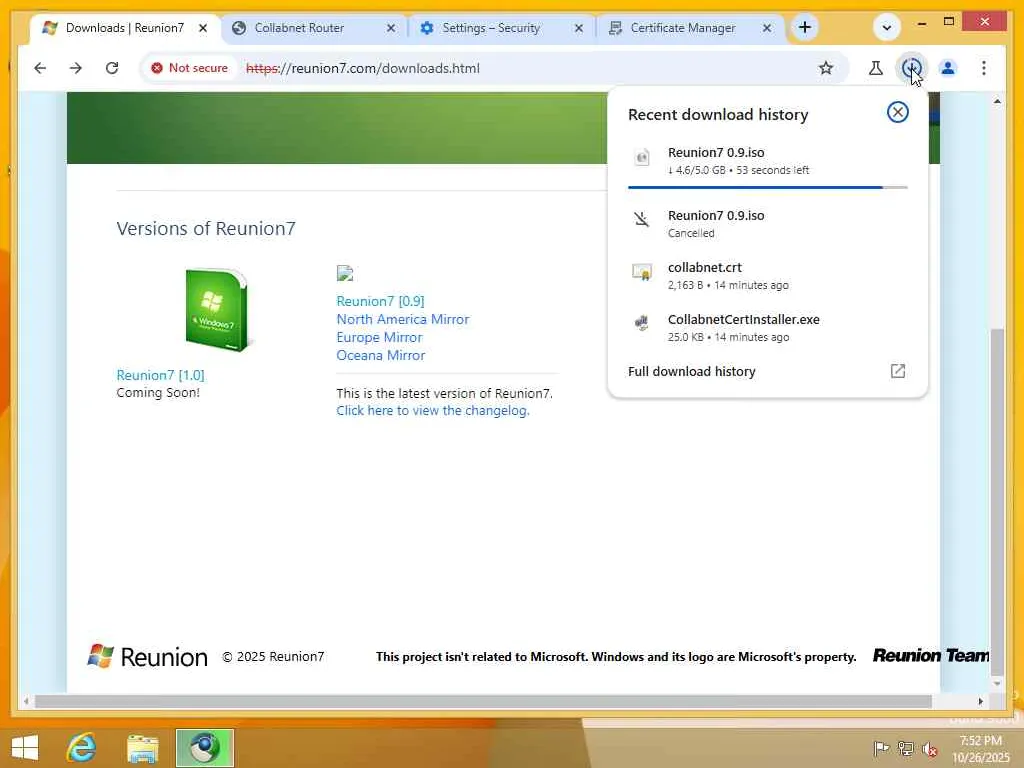Click the vertical scrollbar thumb

click(x=997, y=502)
